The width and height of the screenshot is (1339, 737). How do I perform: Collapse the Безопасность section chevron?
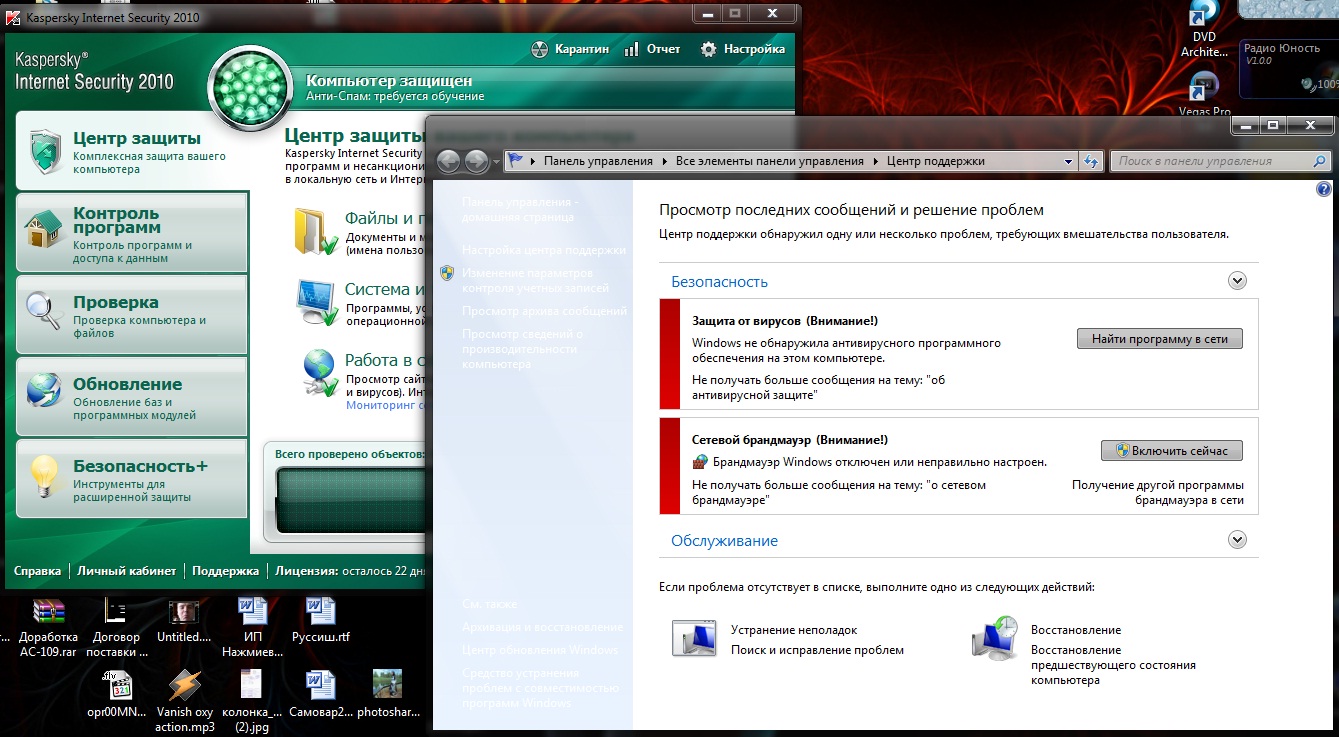point(1237,281)
